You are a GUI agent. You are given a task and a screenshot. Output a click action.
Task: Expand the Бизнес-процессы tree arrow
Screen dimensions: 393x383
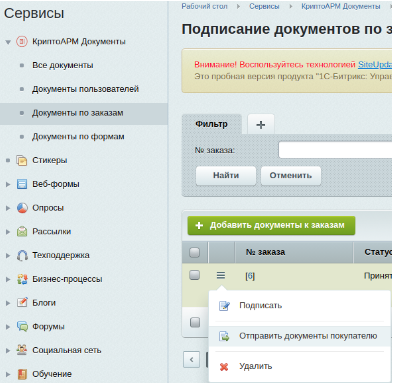[x=8, y=279]
